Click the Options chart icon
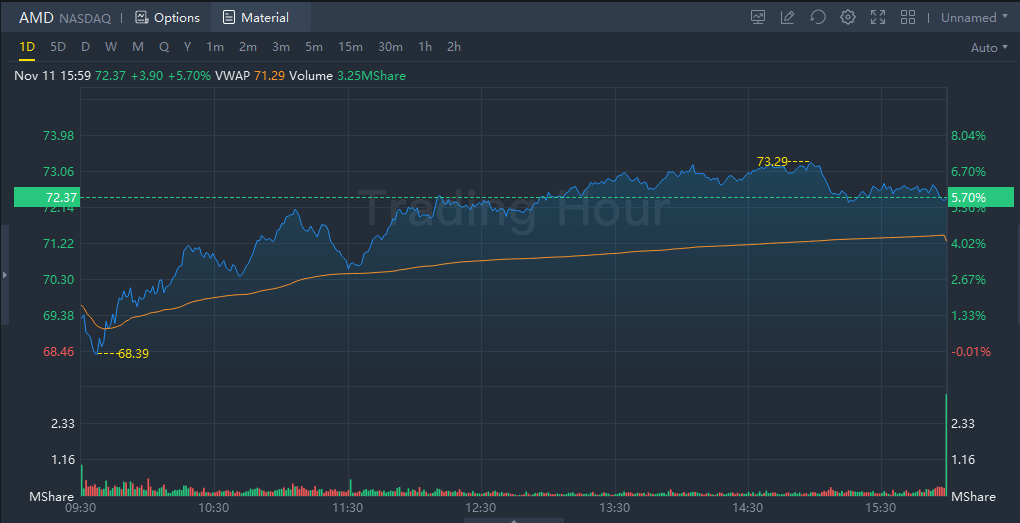 click(141, 17)
